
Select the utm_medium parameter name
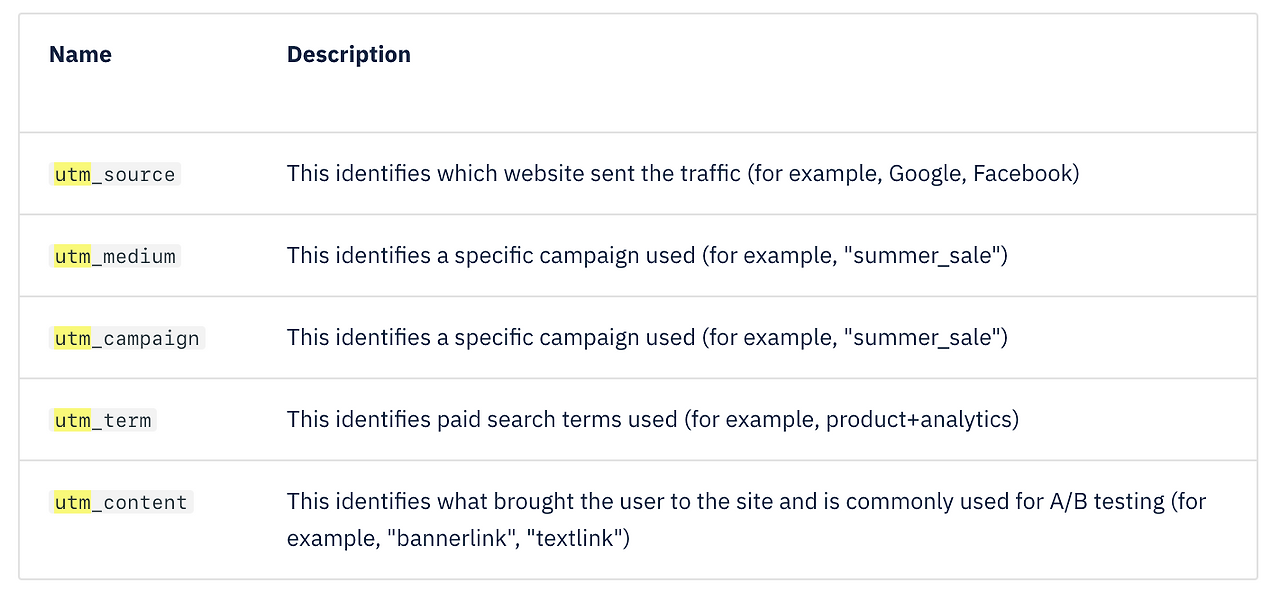tap(115, 256)
